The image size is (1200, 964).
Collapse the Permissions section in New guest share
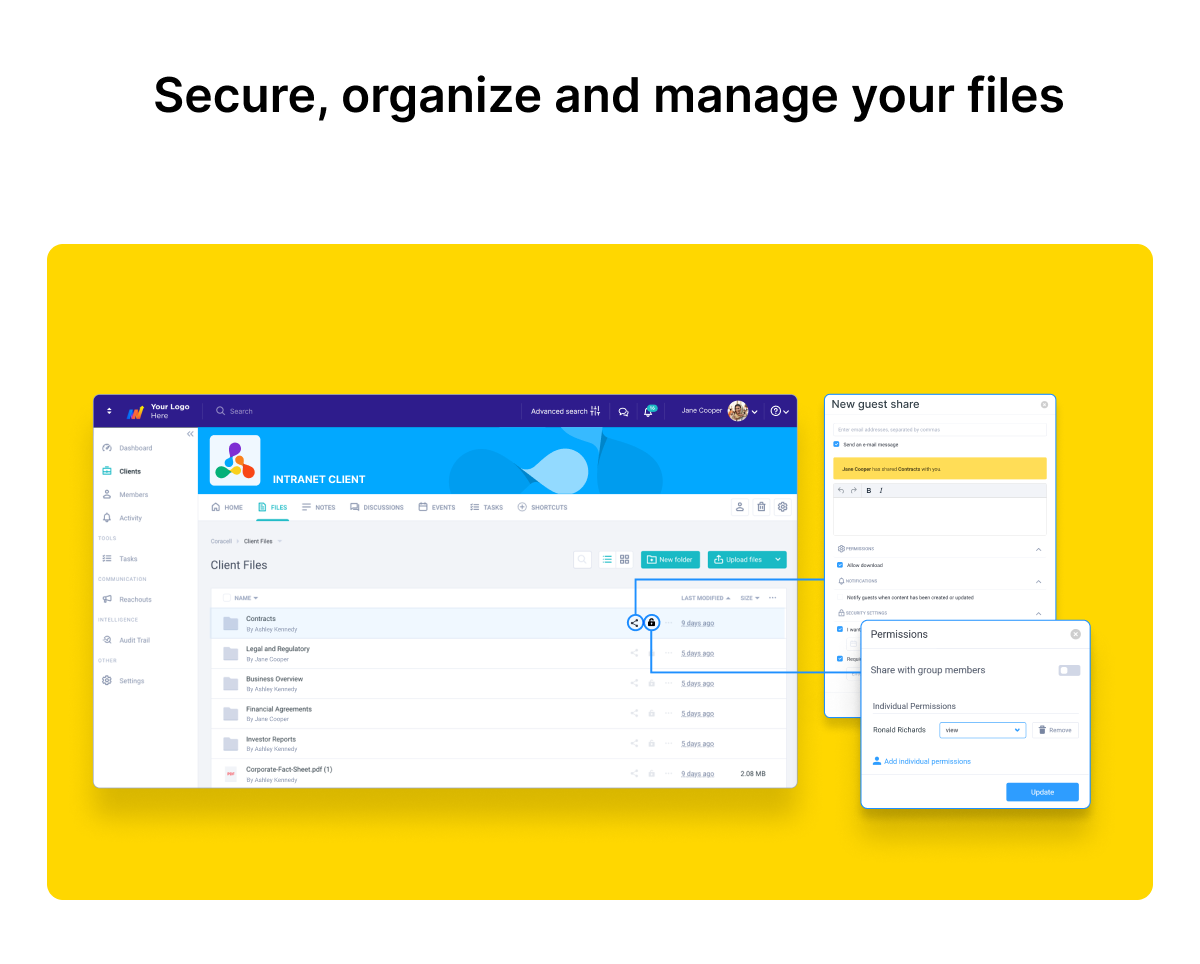(x=1038, y=549)
